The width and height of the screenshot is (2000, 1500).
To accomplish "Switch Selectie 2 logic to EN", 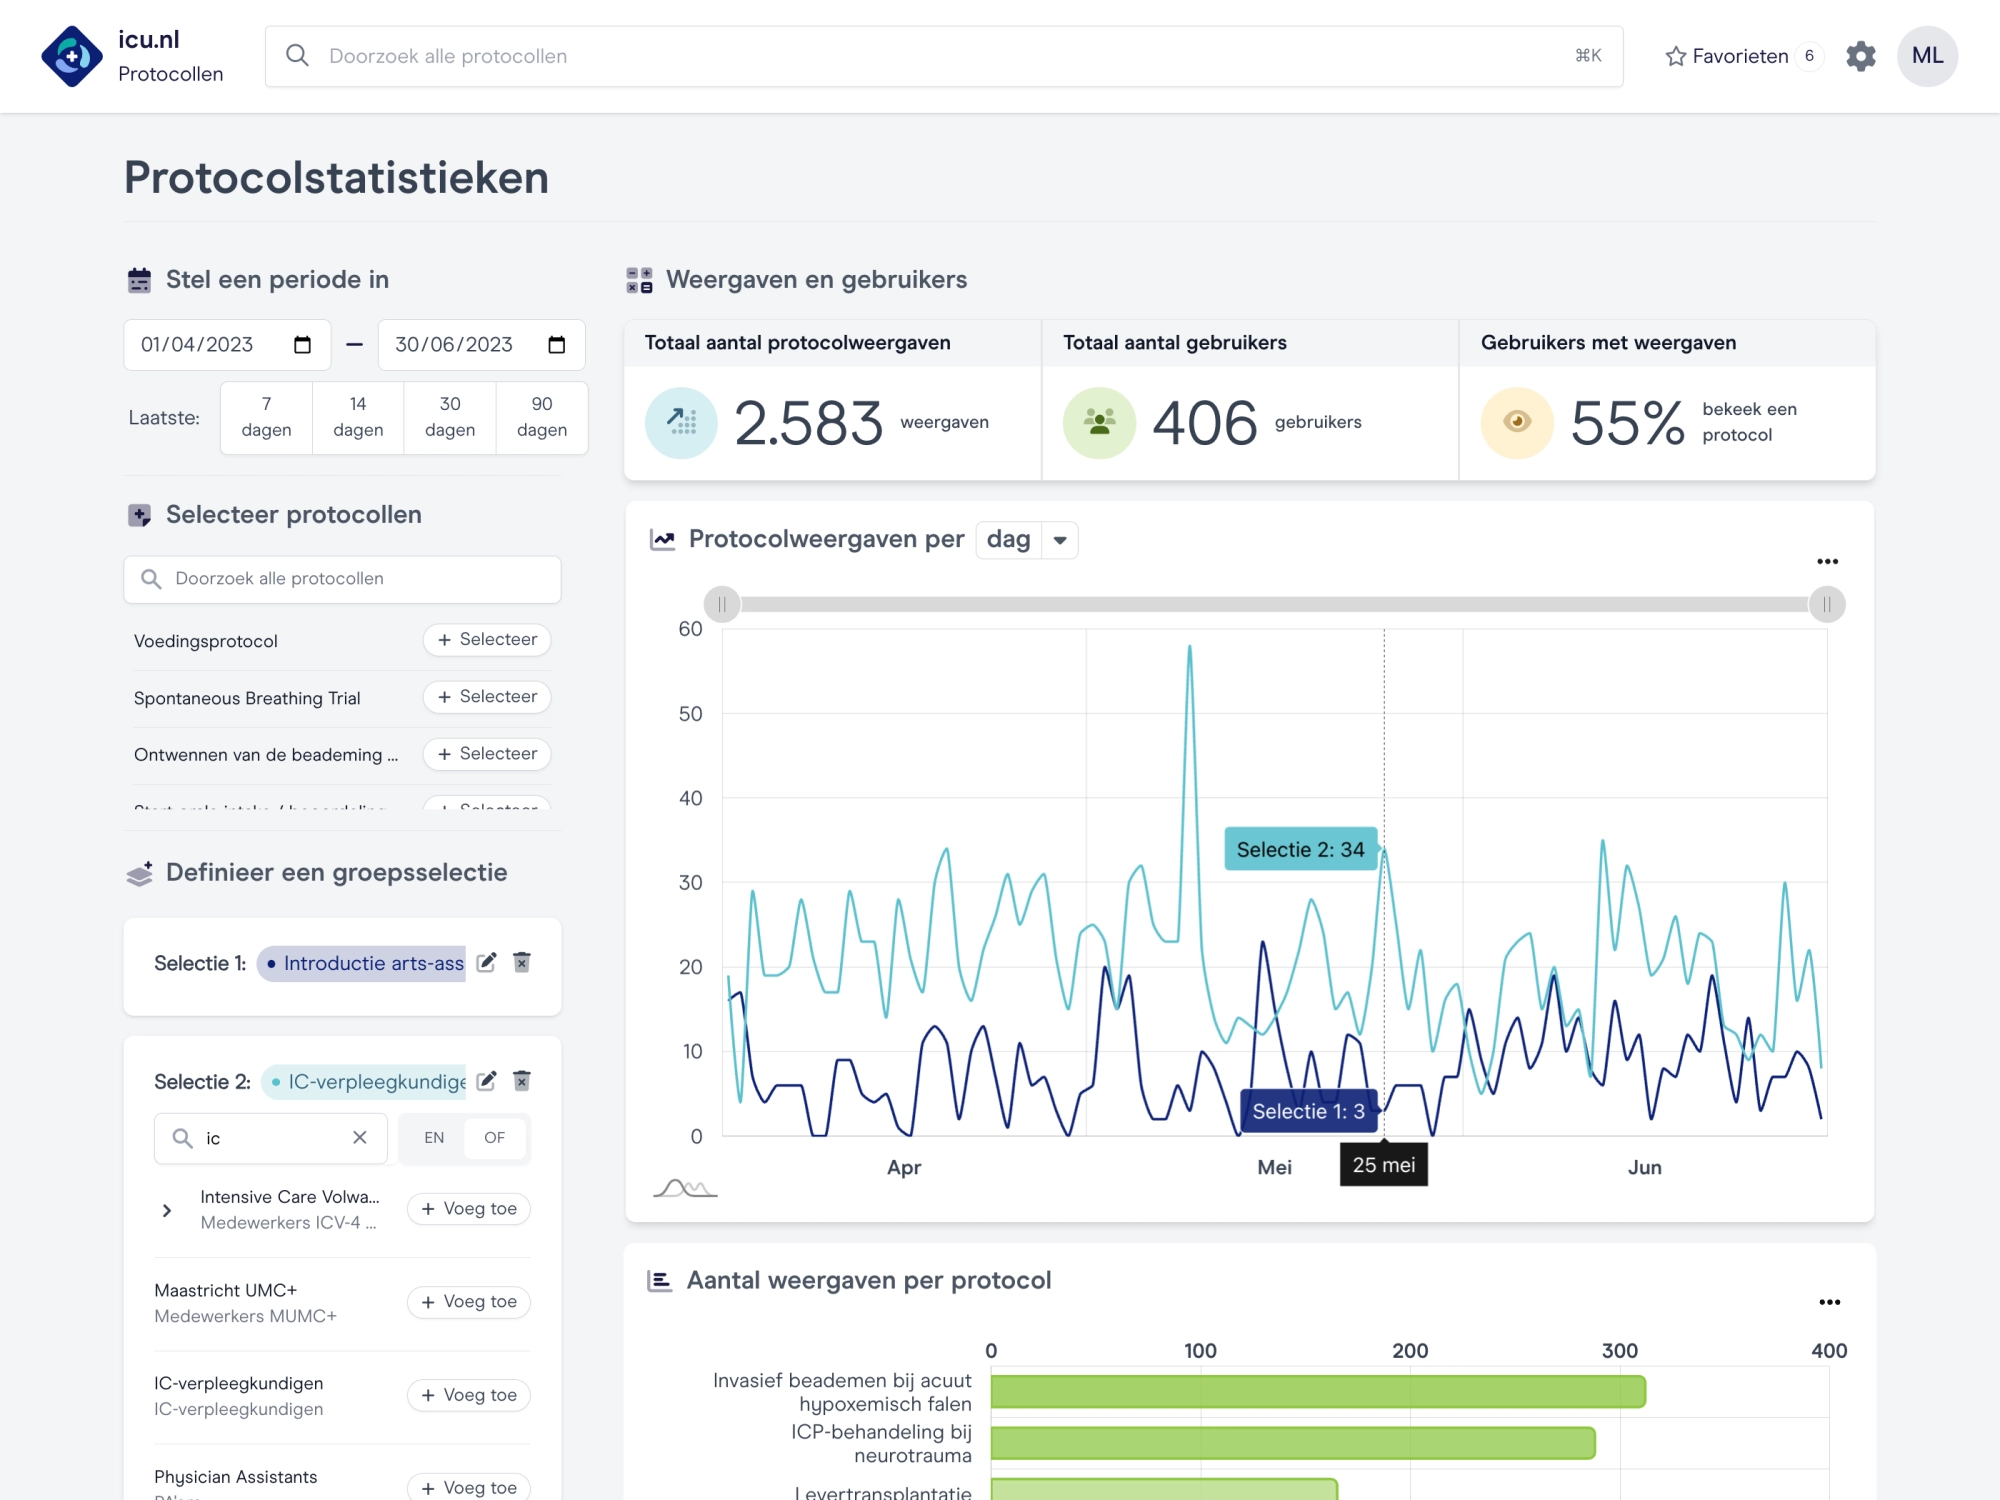I will pos(434,1137).
